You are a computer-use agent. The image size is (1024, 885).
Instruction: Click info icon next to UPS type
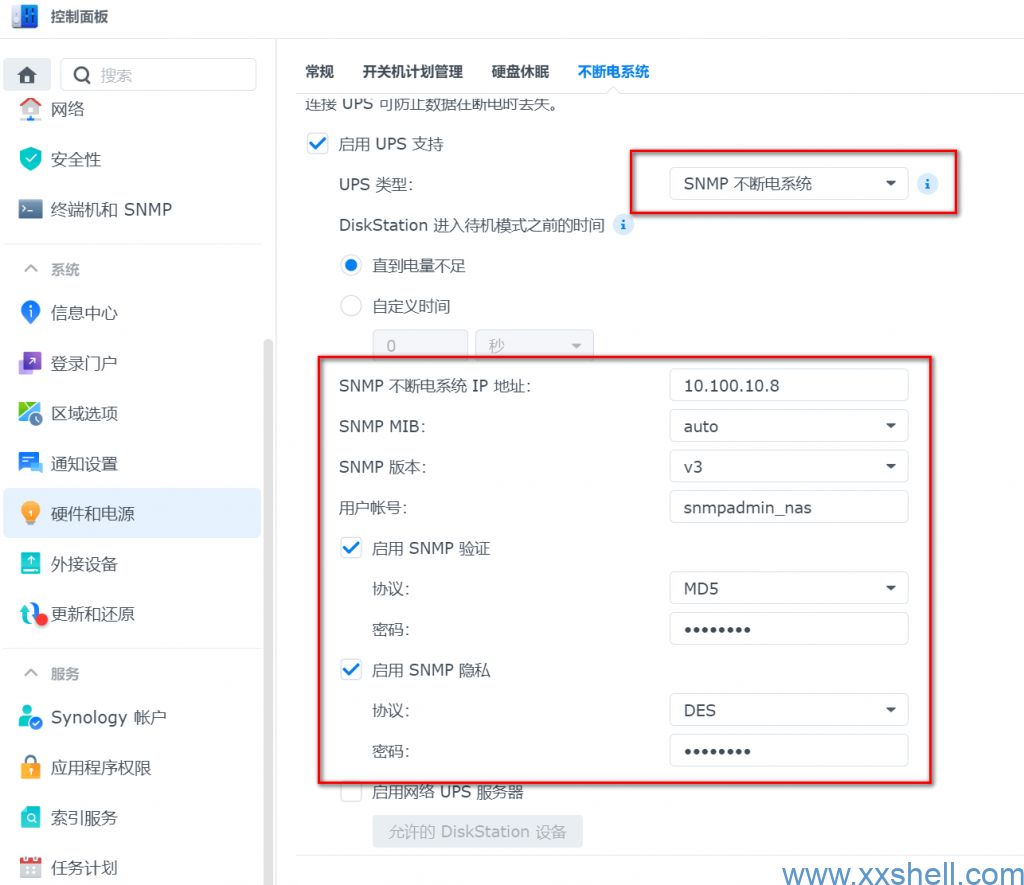click(x=927, y=184)
